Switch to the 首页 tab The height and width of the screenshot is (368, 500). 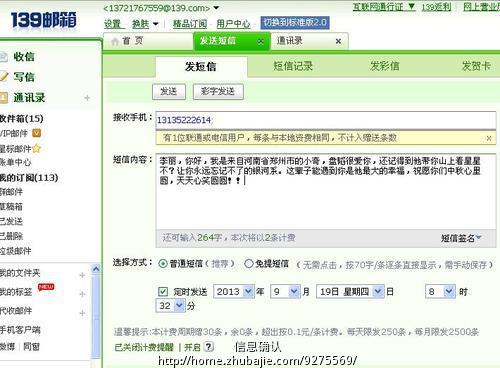148,41
